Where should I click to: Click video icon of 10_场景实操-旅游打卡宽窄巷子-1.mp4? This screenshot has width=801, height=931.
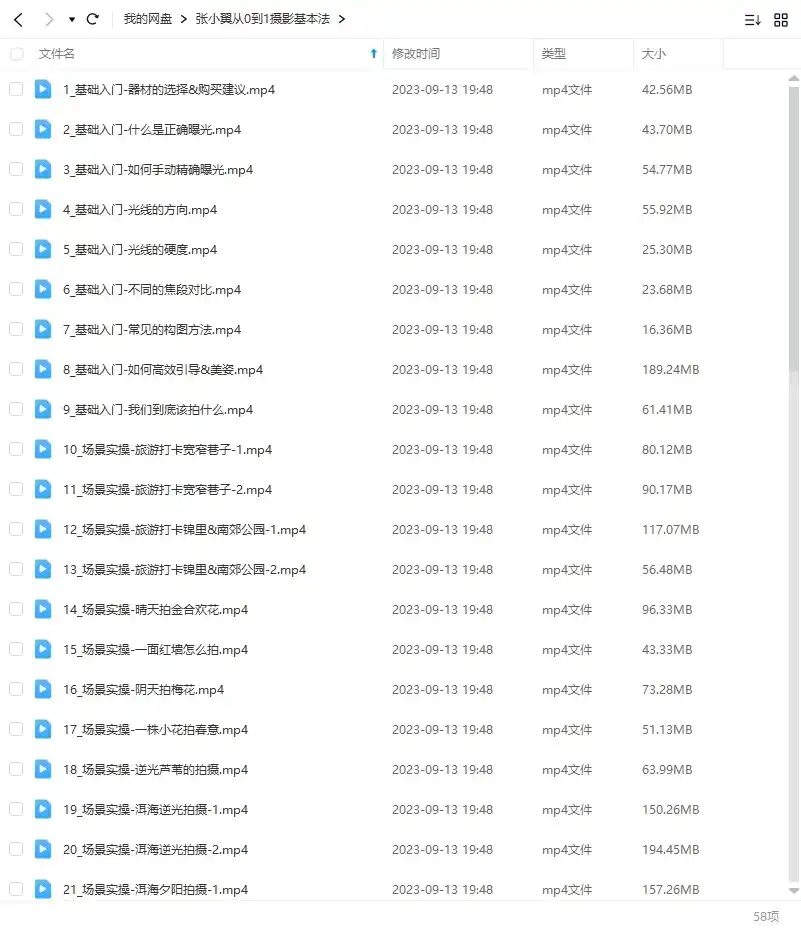coord(43,449)
